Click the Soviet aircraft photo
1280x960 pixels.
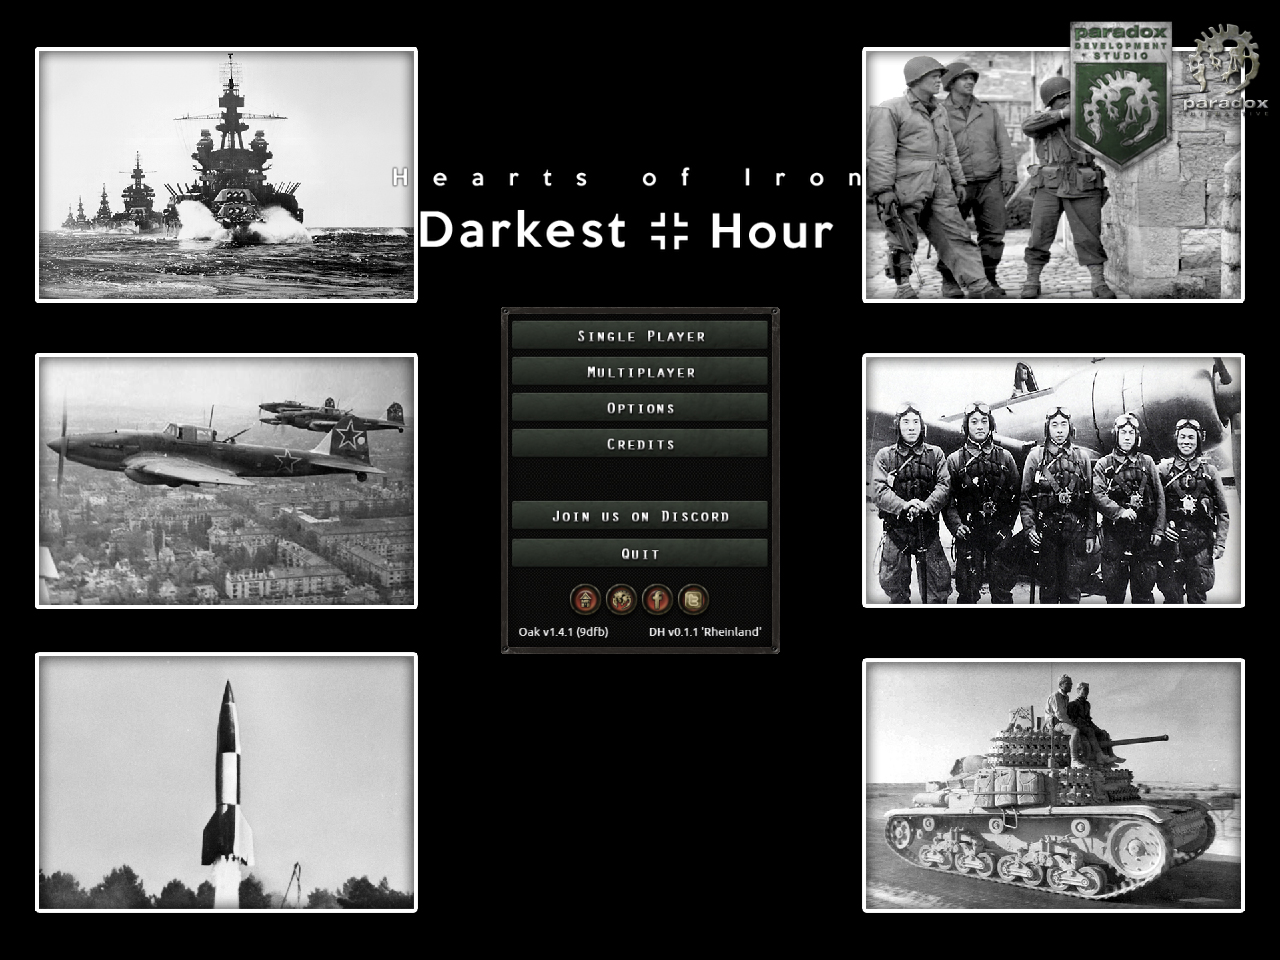(x=226, y=481)
